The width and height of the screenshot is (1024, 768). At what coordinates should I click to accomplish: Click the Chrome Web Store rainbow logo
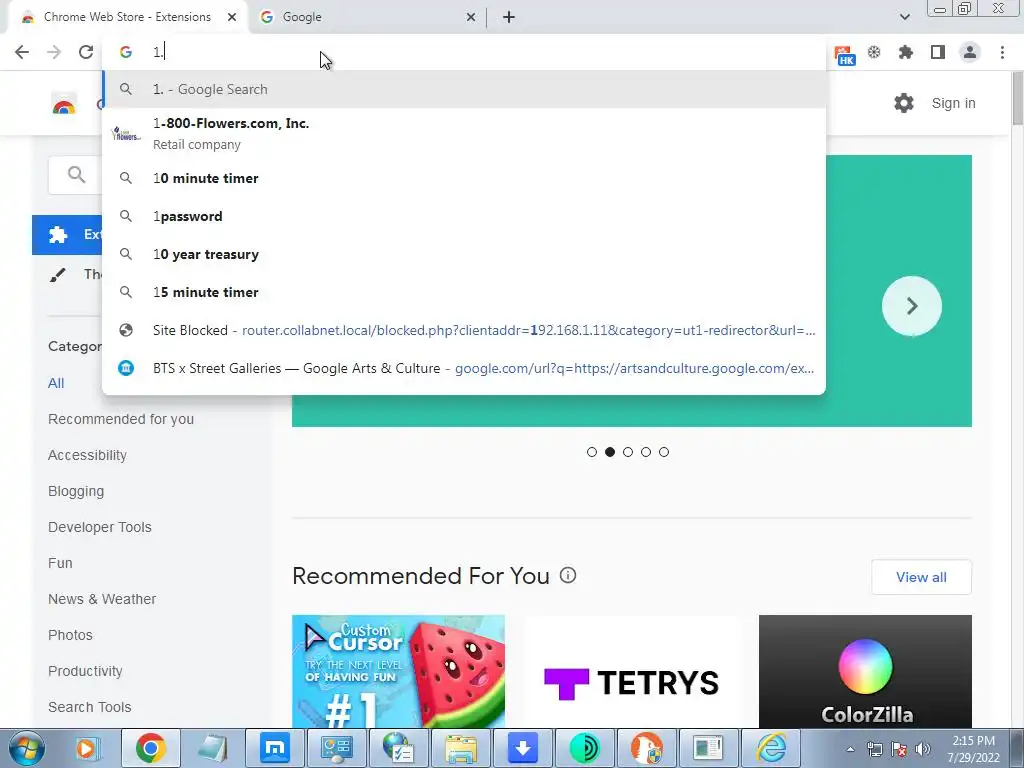[64, 104]
